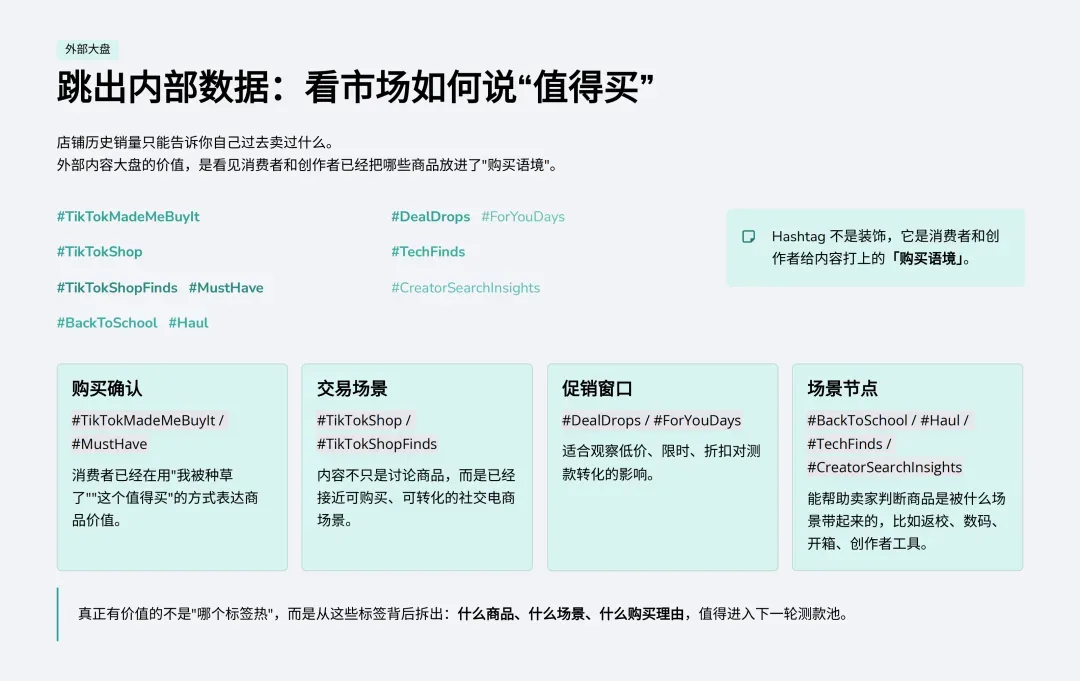Open the #DealDrops hashtag in the list
The width and height of the screenshot is (1080, 681).
tap(430, 216)
